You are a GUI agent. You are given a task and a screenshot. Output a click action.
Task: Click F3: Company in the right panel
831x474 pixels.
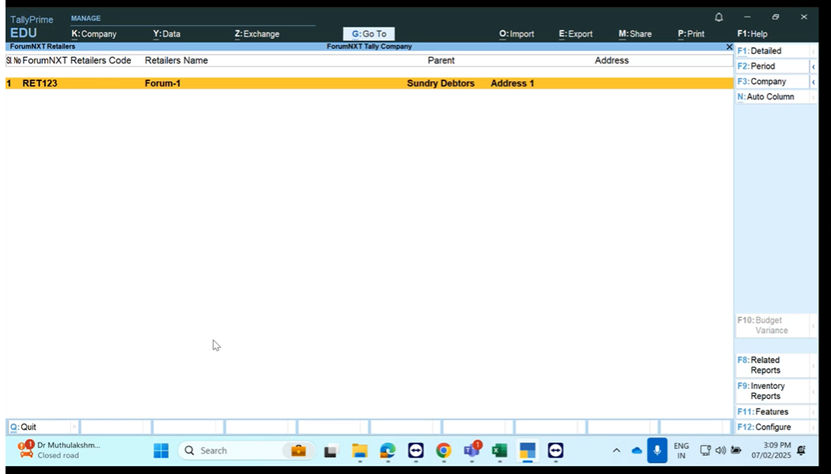[x=772, y=82]
